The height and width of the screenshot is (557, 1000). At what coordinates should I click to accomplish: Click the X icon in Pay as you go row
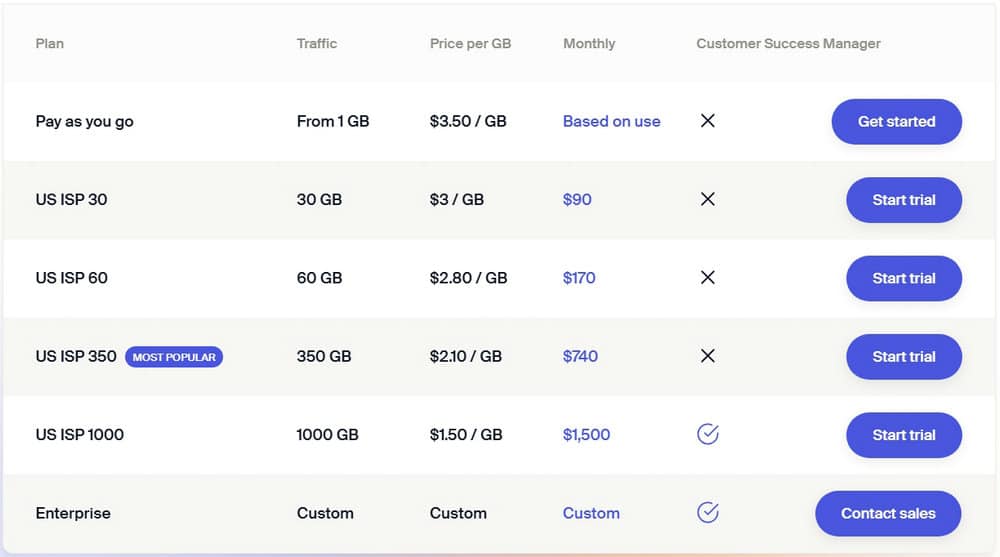tap(707, 121)
